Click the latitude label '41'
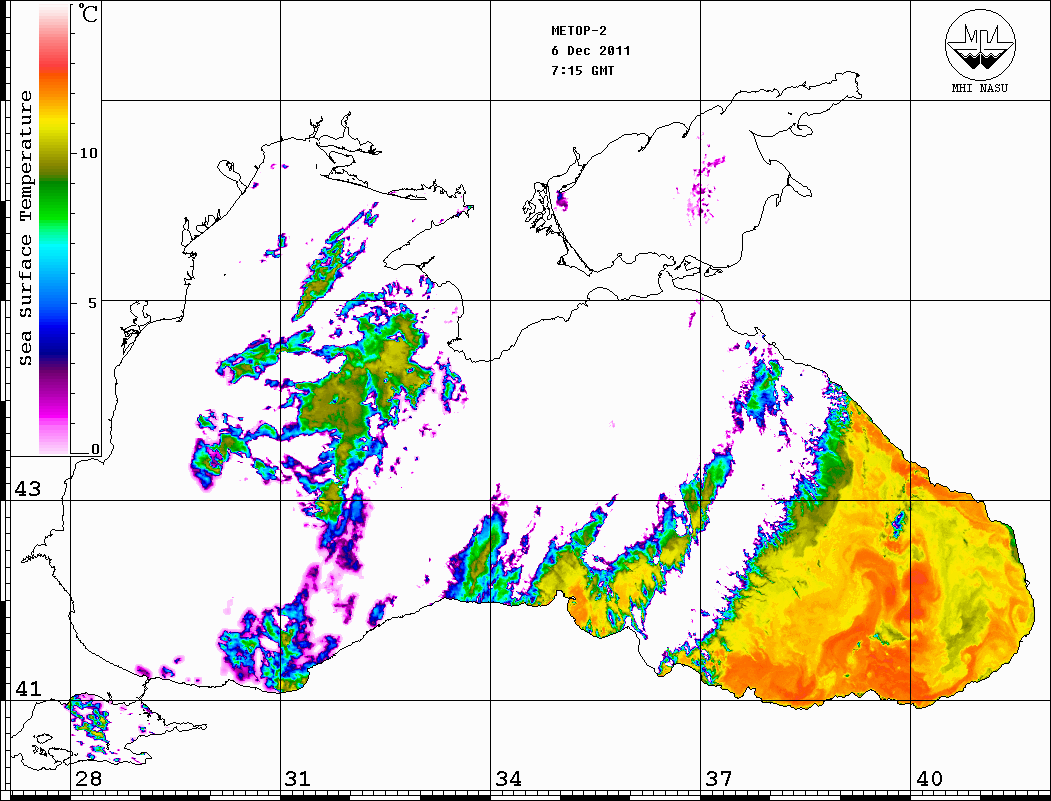 [28, 688]
